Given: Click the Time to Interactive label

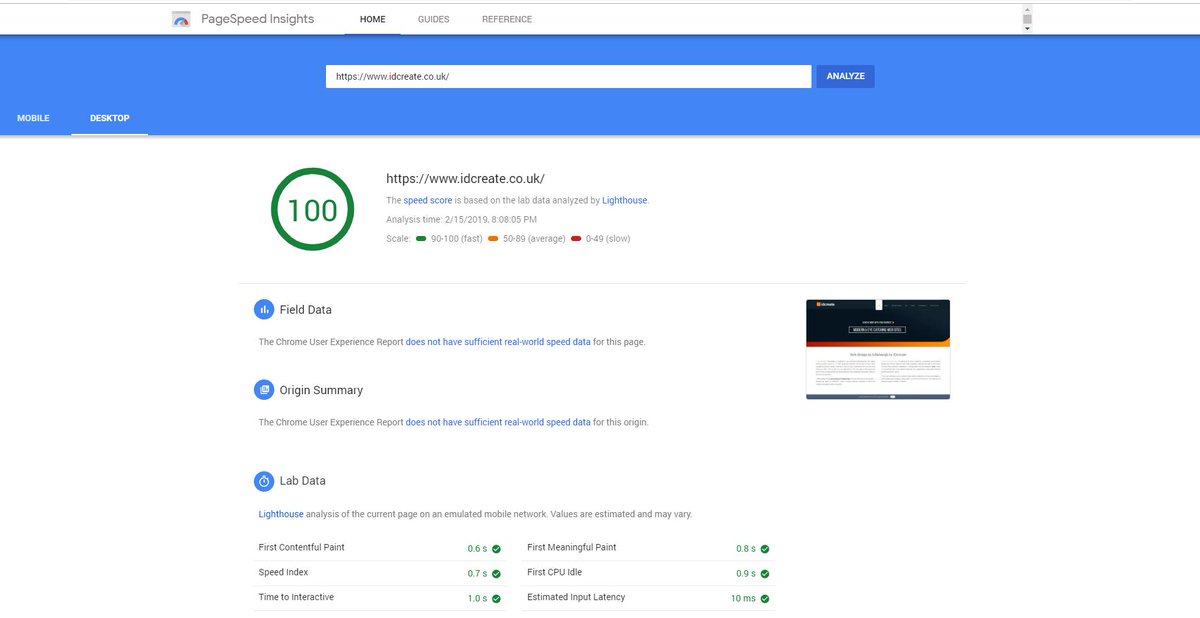Looking at the screenshot, I should 296,598.
